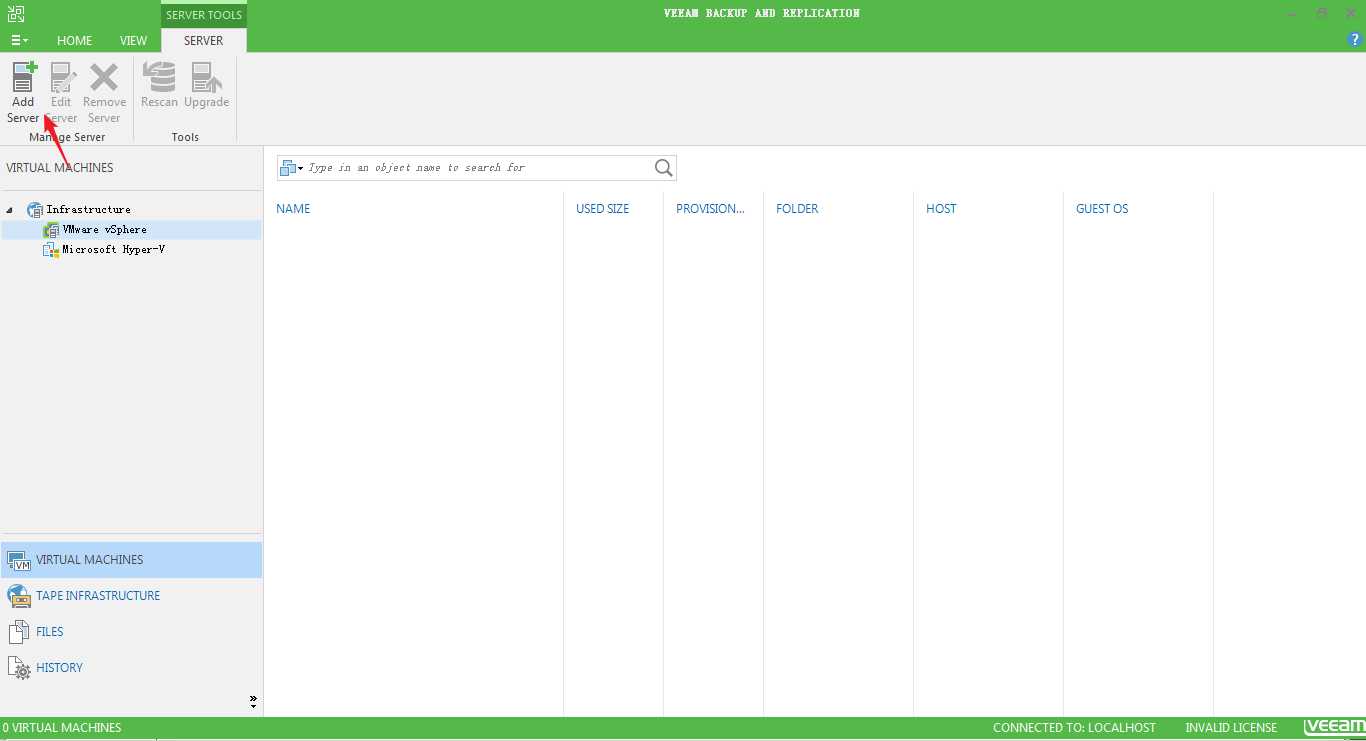
Task: Open the main hamburger menu dropdown
Action: (19, 41)
